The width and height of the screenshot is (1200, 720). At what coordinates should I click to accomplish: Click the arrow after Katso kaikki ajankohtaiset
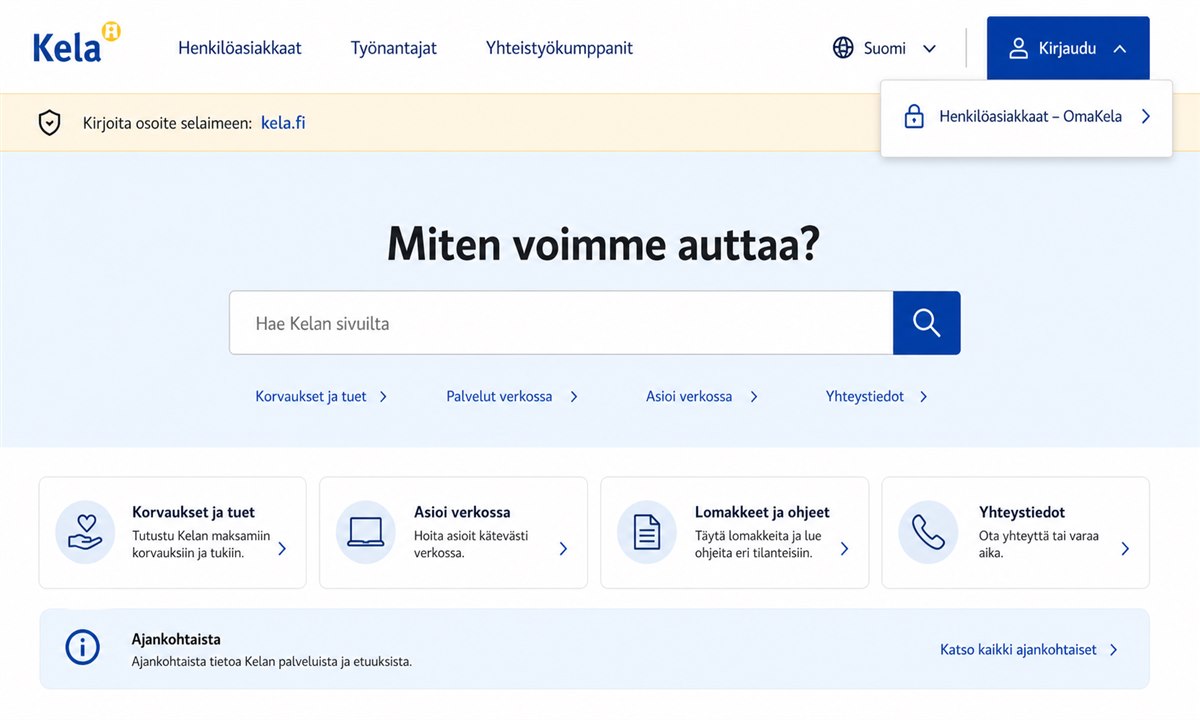click(x=1114, y=650)
